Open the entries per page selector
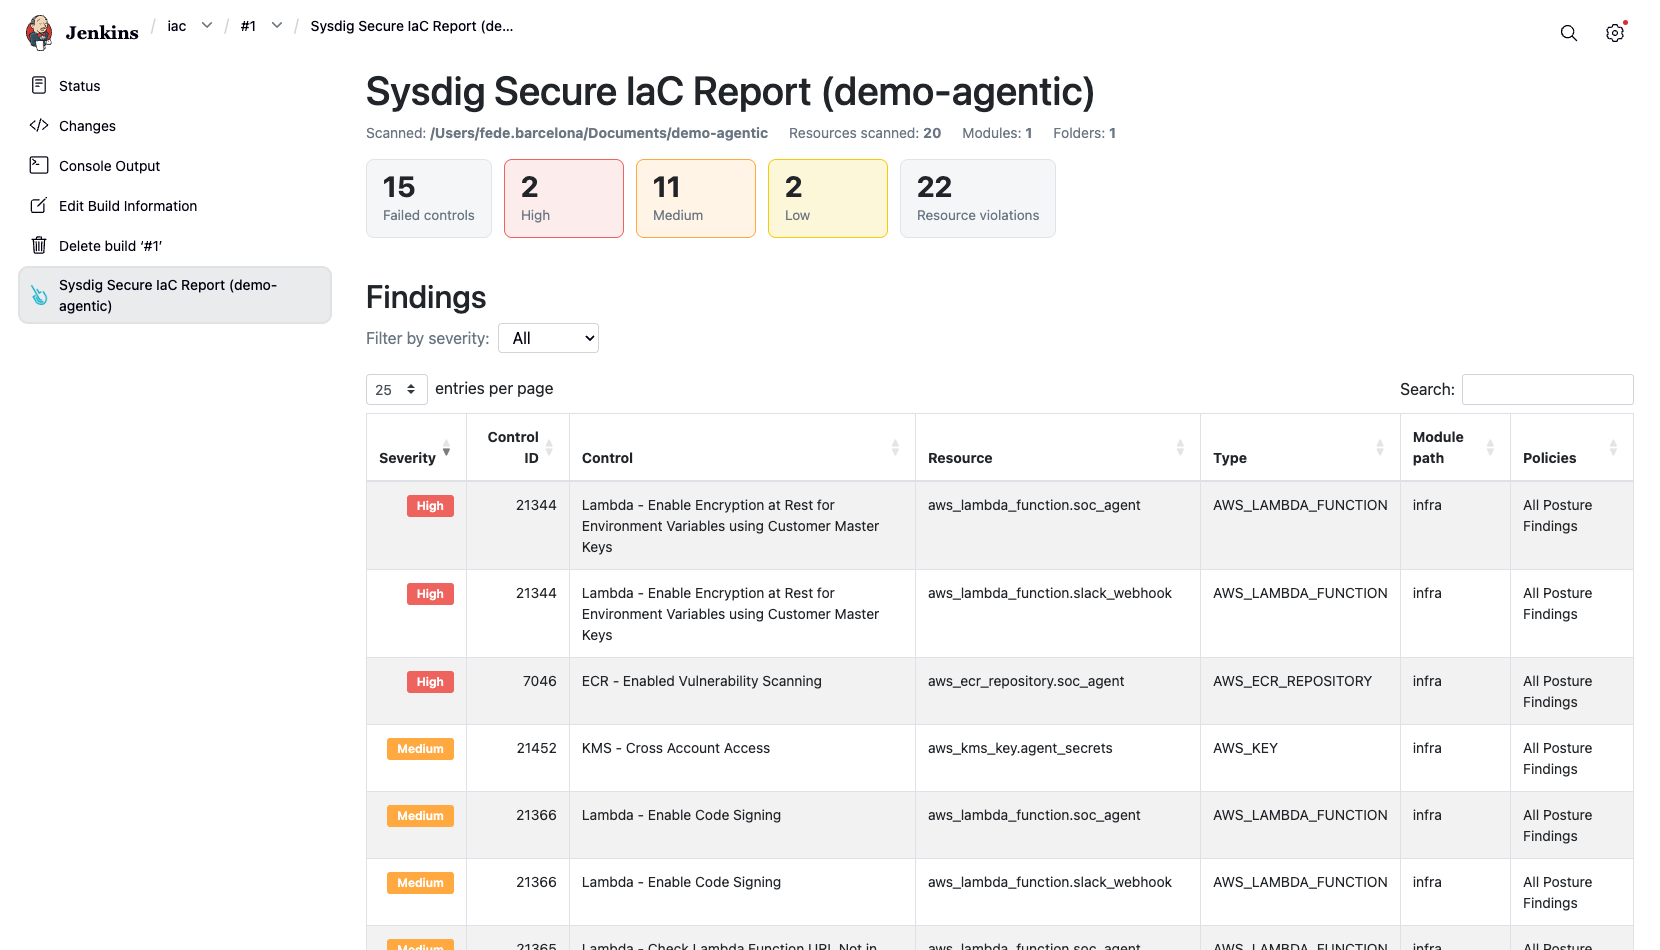1660x950 pixels. tap(396, 389)
